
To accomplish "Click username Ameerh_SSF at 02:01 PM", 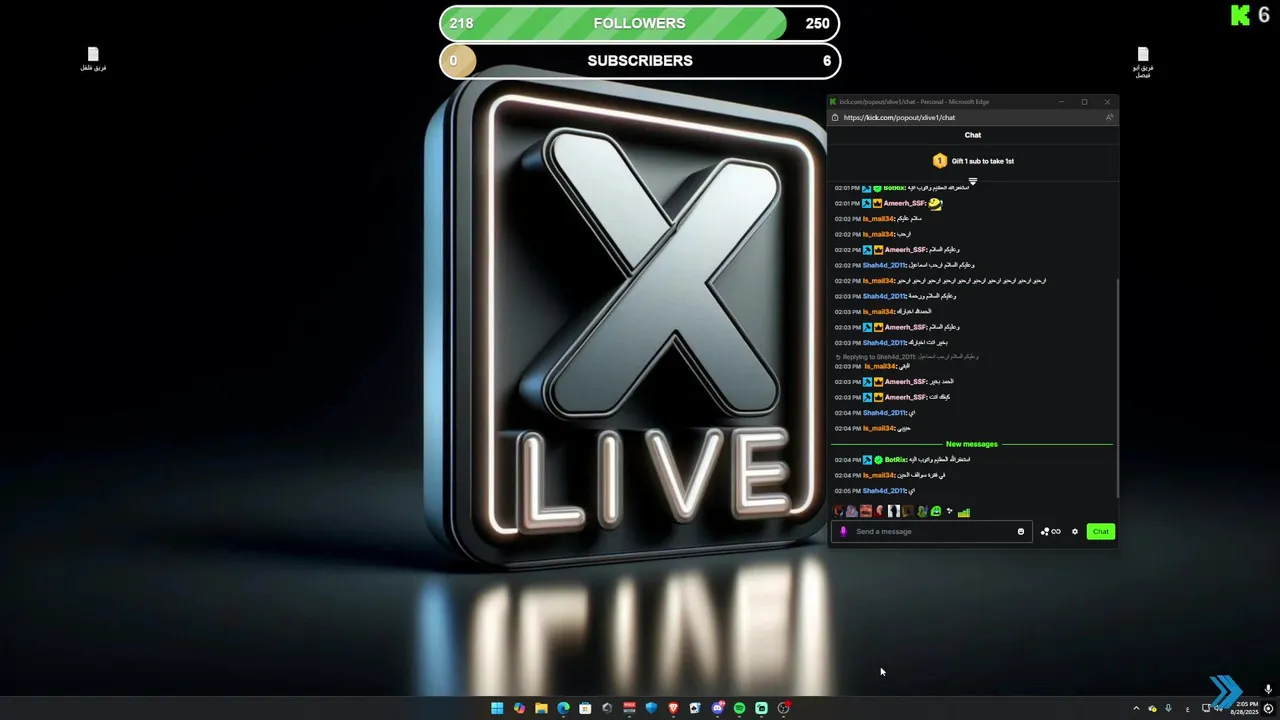I will [904, 203].
